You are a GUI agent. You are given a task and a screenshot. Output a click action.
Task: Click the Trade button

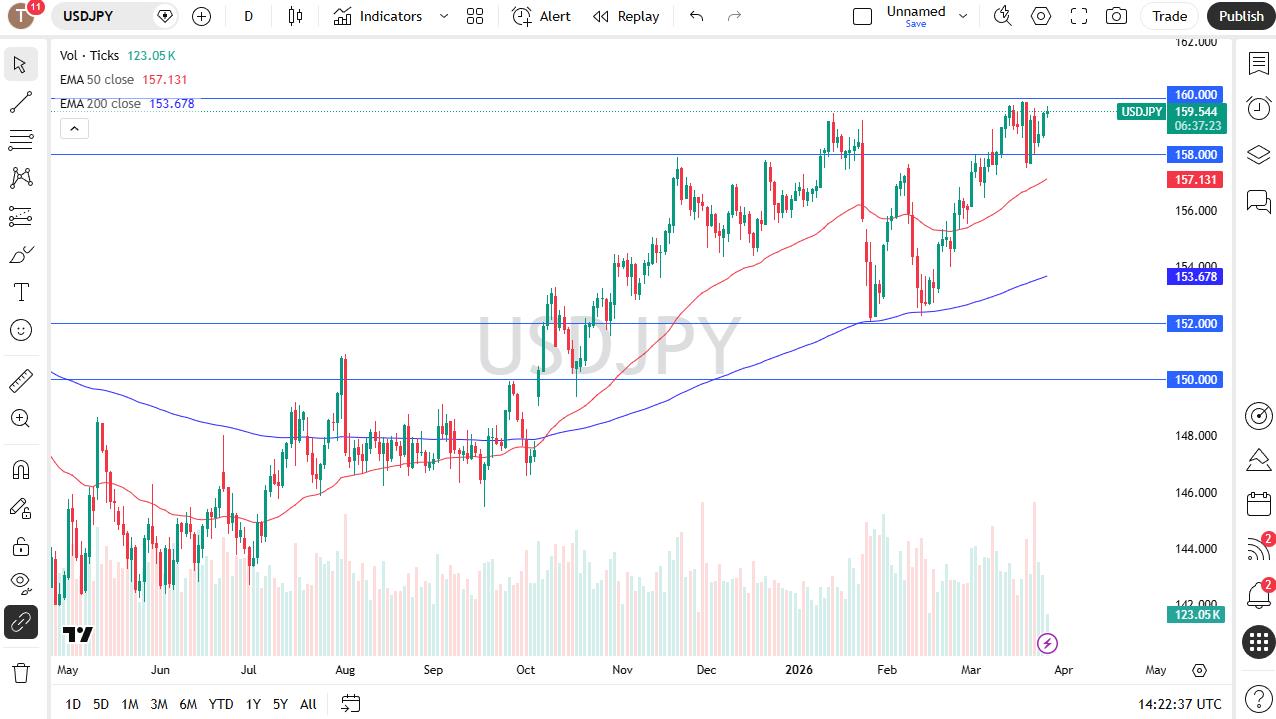[x=1168, y=16]
